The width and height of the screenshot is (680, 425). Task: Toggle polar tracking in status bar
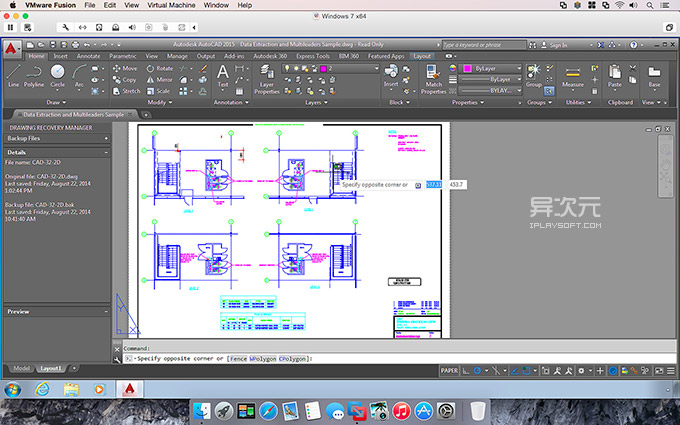[x=477, y=371]
